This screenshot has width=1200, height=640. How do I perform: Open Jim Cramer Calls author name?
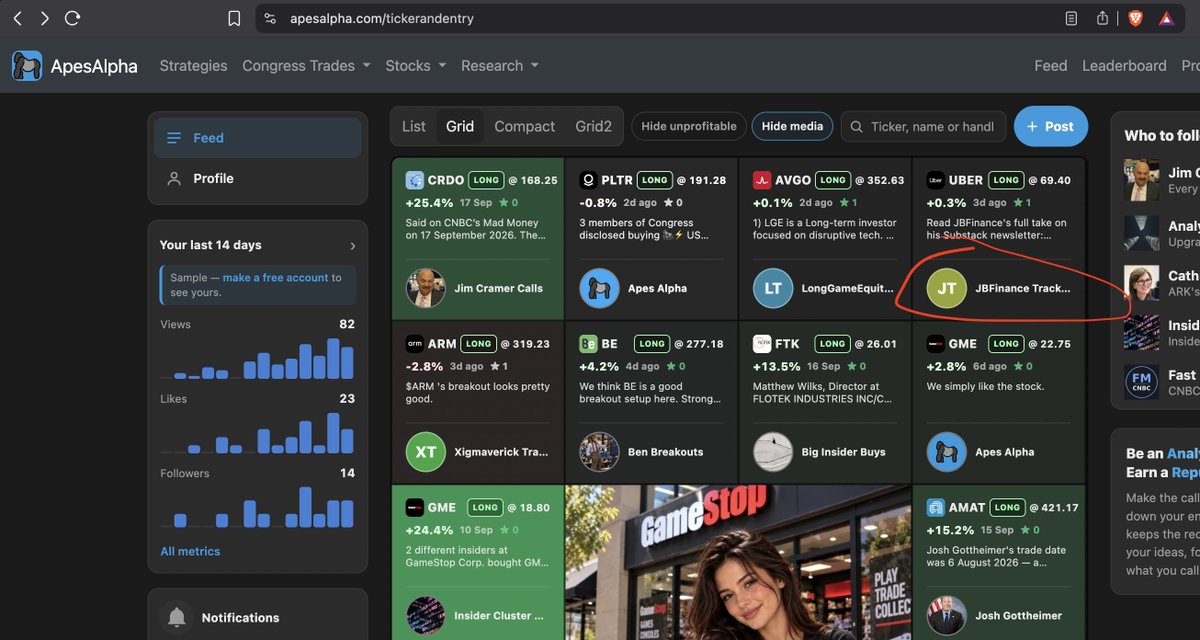pyautogui.click(x=498, y=288)
